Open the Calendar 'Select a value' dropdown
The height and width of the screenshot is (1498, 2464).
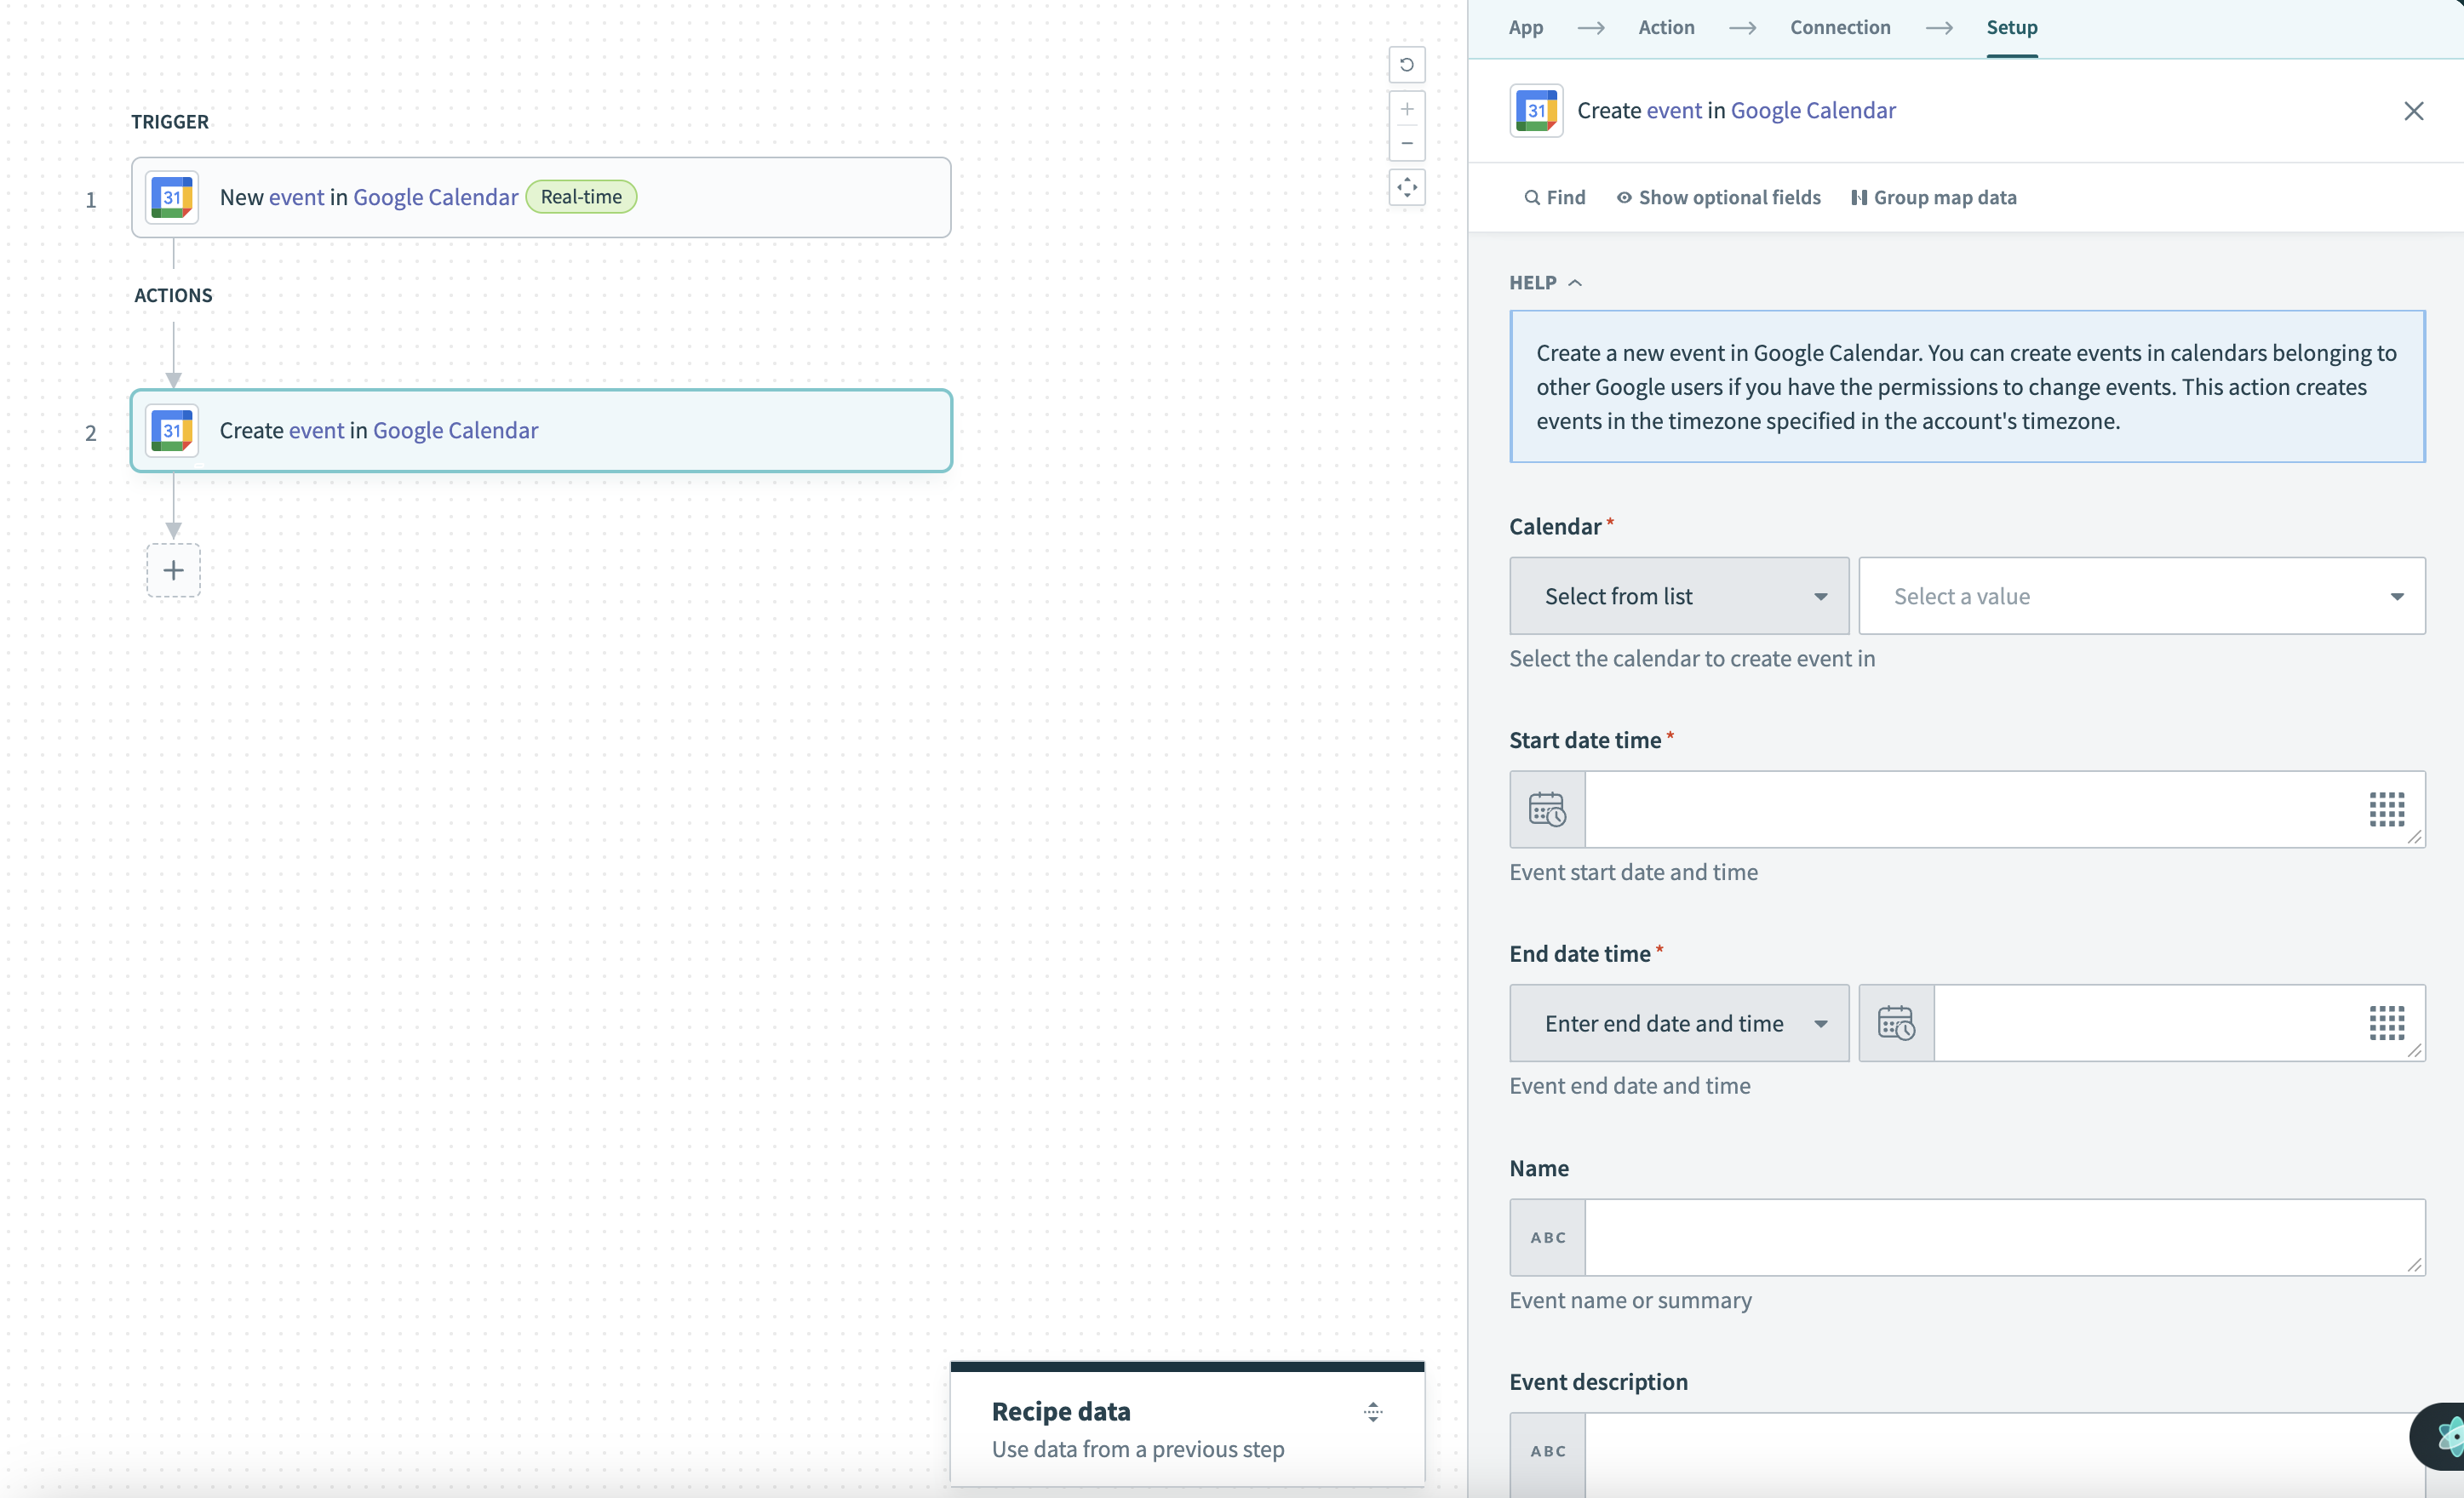2141,596
